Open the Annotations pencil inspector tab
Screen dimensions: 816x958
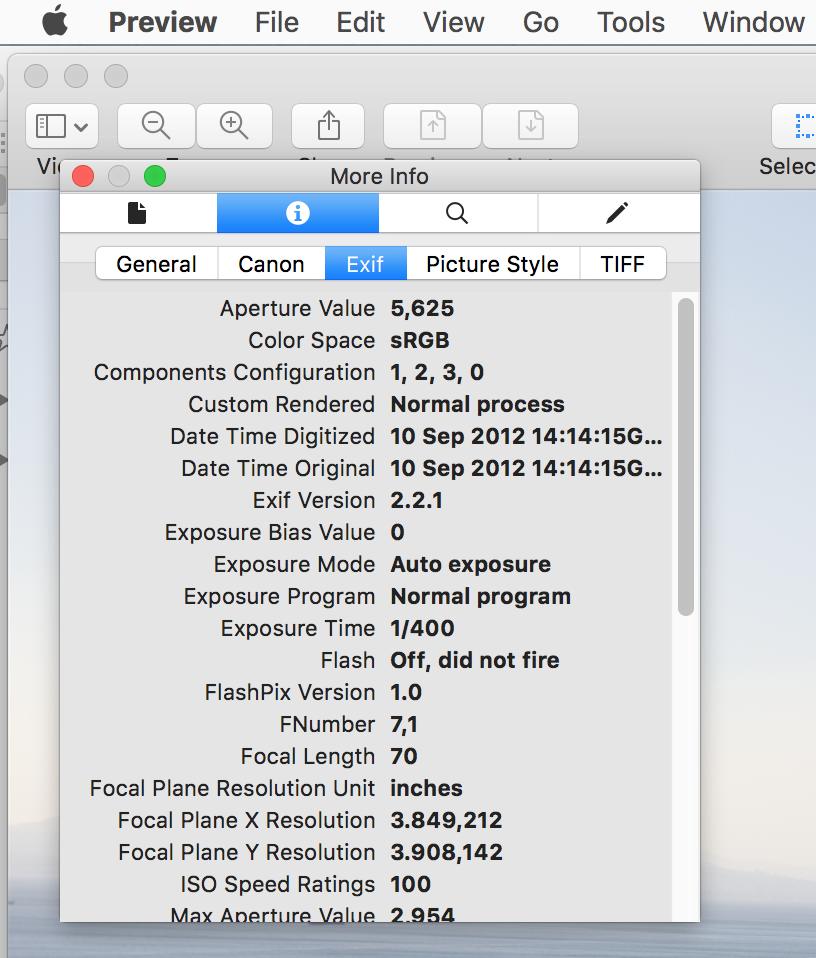point(617,213)
